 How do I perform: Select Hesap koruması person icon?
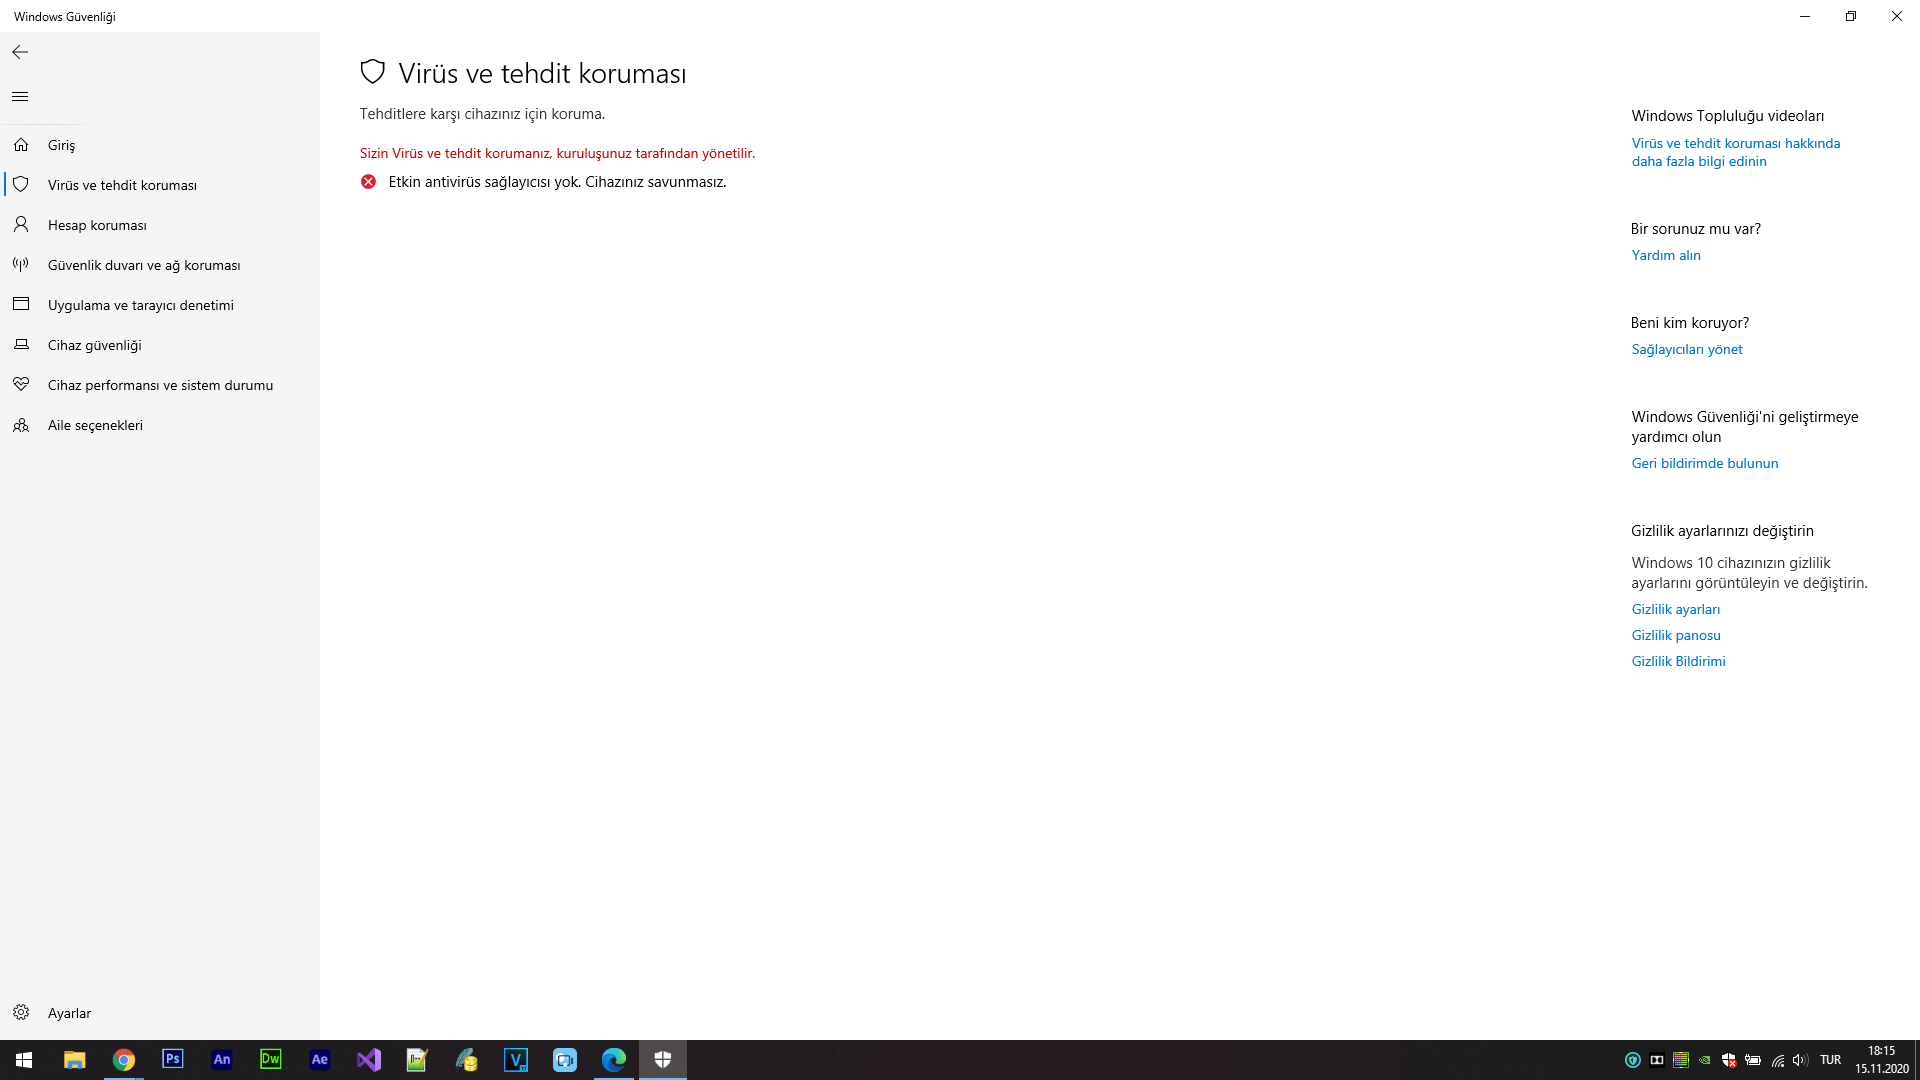[x=21, y=225]
